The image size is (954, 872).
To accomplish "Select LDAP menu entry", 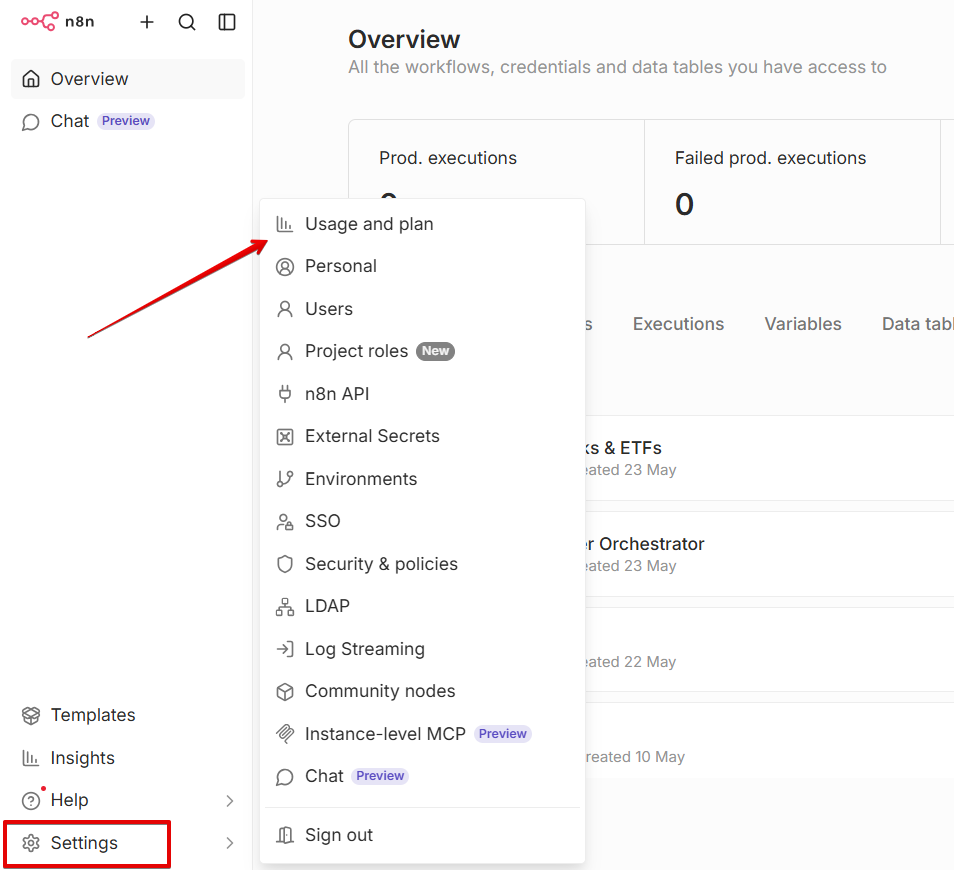I will pos(422,607).
